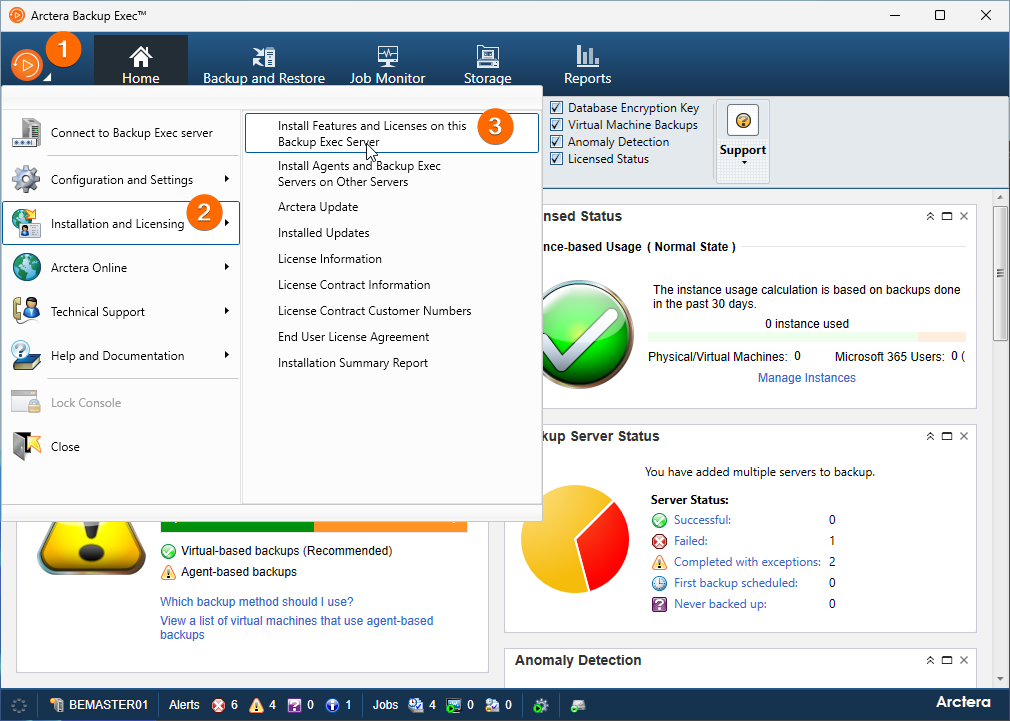This screenshot has width=1010, height=721.
Task: Click the blue information alerts icon
Action: (x=332, y=706)
